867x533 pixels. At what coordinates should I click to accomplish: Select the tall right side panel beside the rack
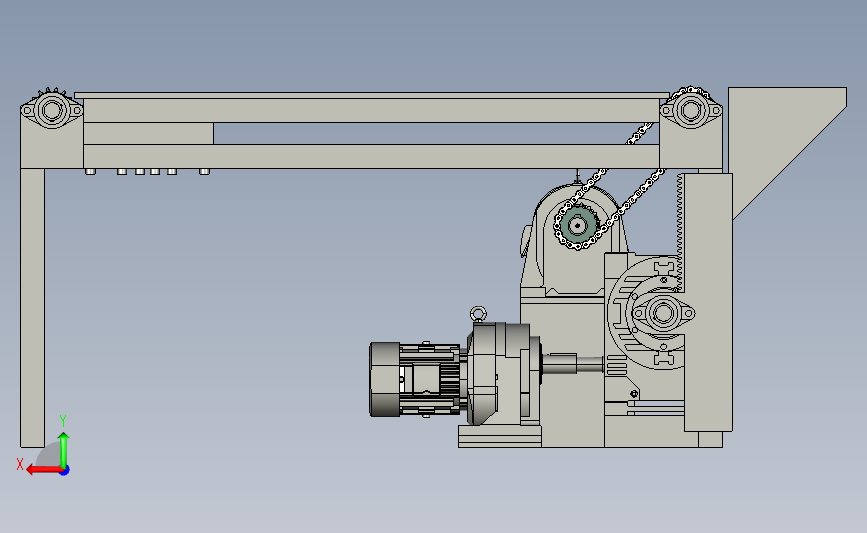(709, 302)
